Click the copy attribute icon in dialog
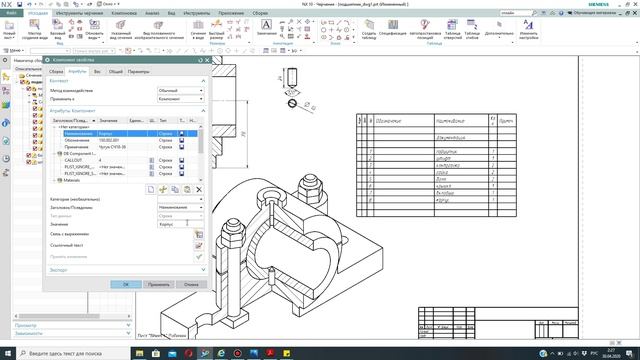The image size is (640, 360). click(x=175, y=189)
